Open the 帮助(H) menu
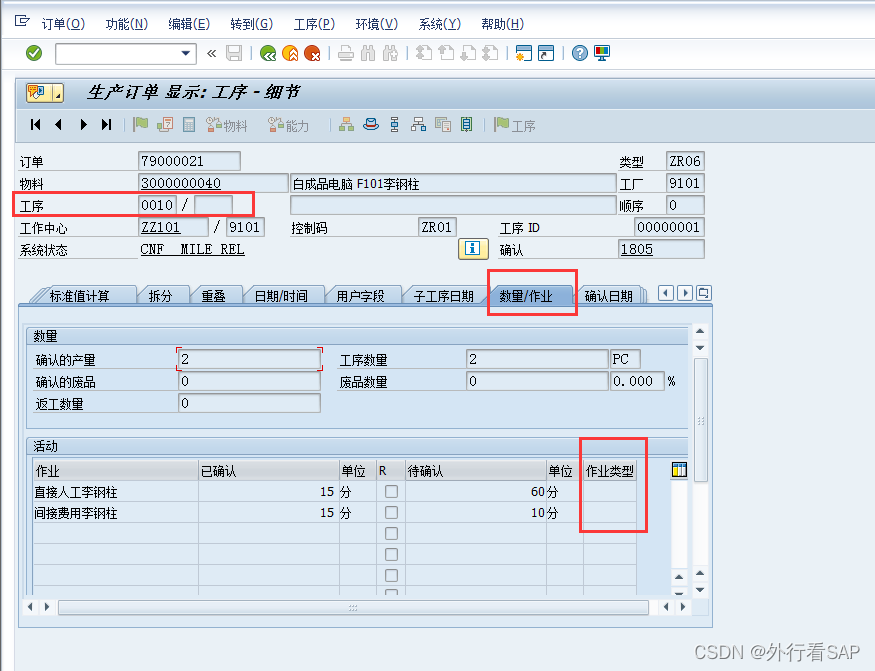This screenshot has width=875, height=671. [x=502, y=24]
